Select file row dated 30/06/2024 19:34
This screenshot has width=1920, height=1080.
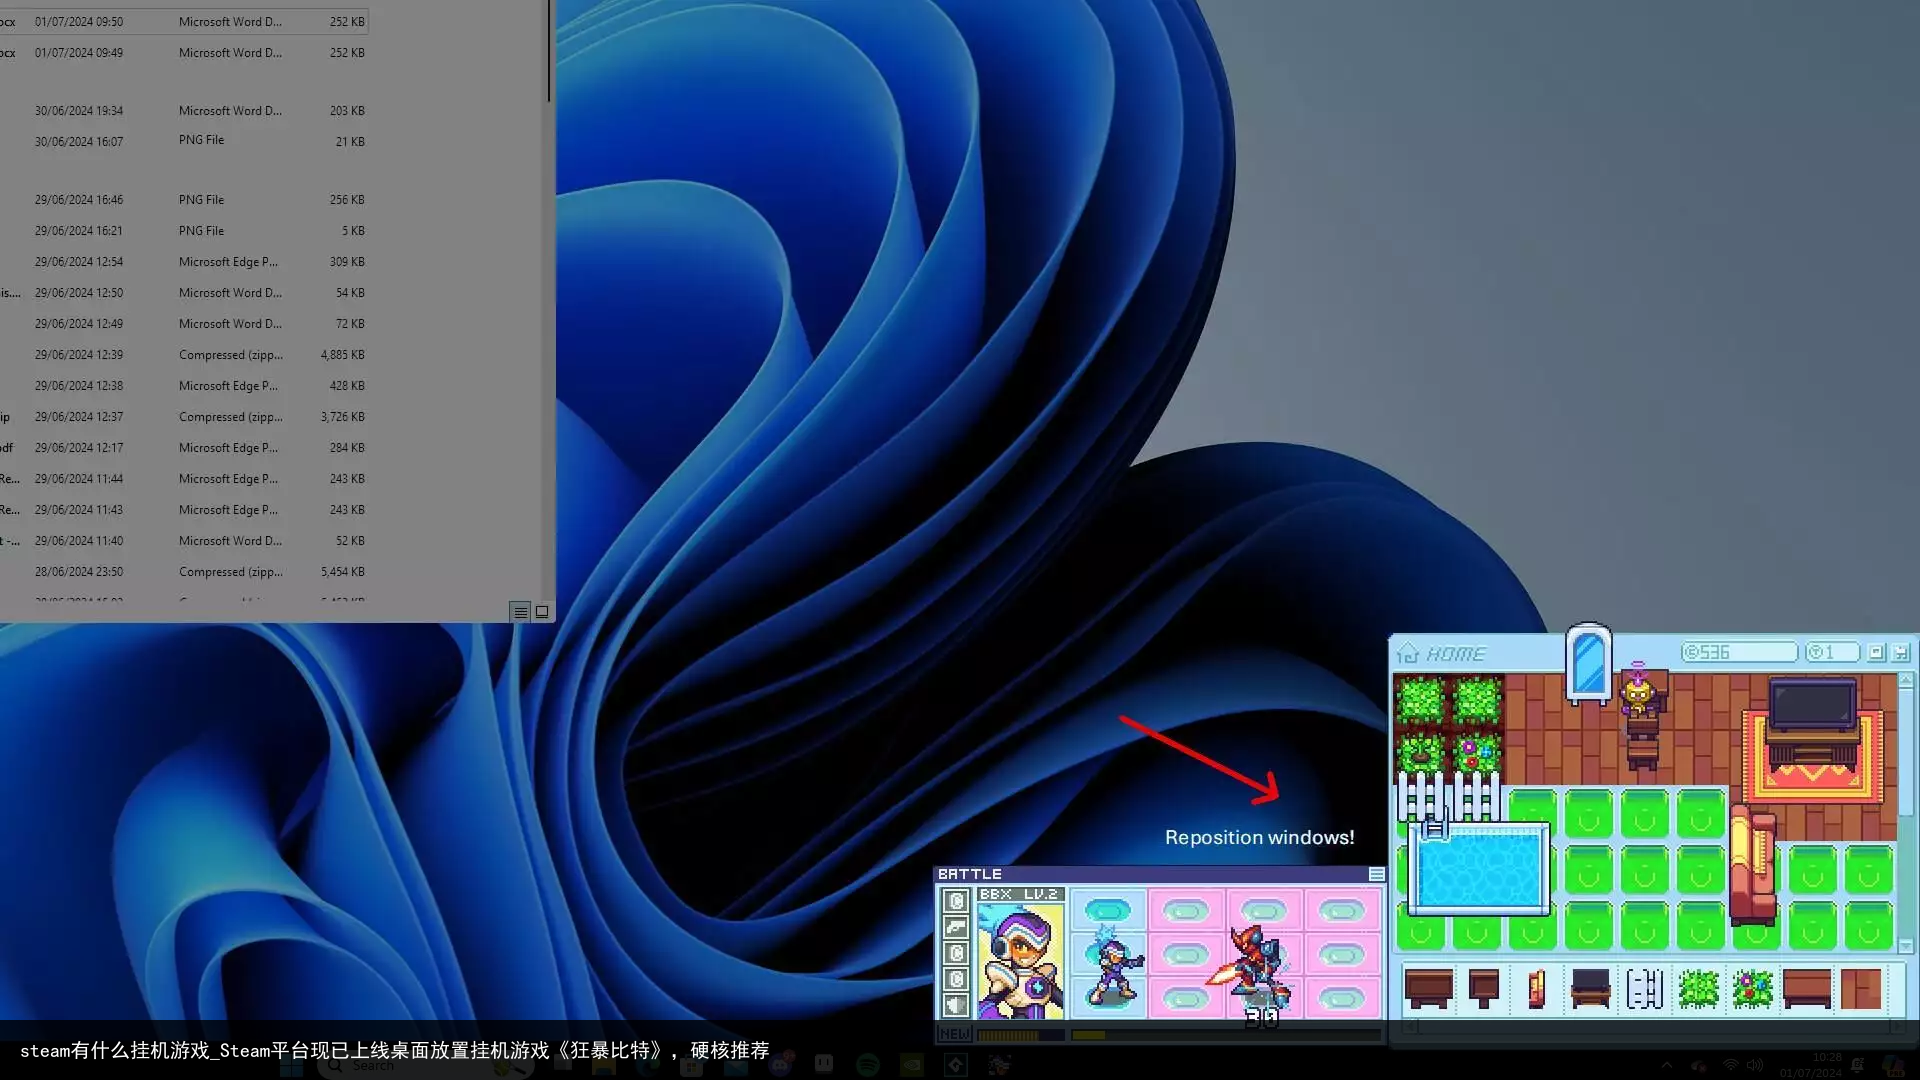pos(184,110)
